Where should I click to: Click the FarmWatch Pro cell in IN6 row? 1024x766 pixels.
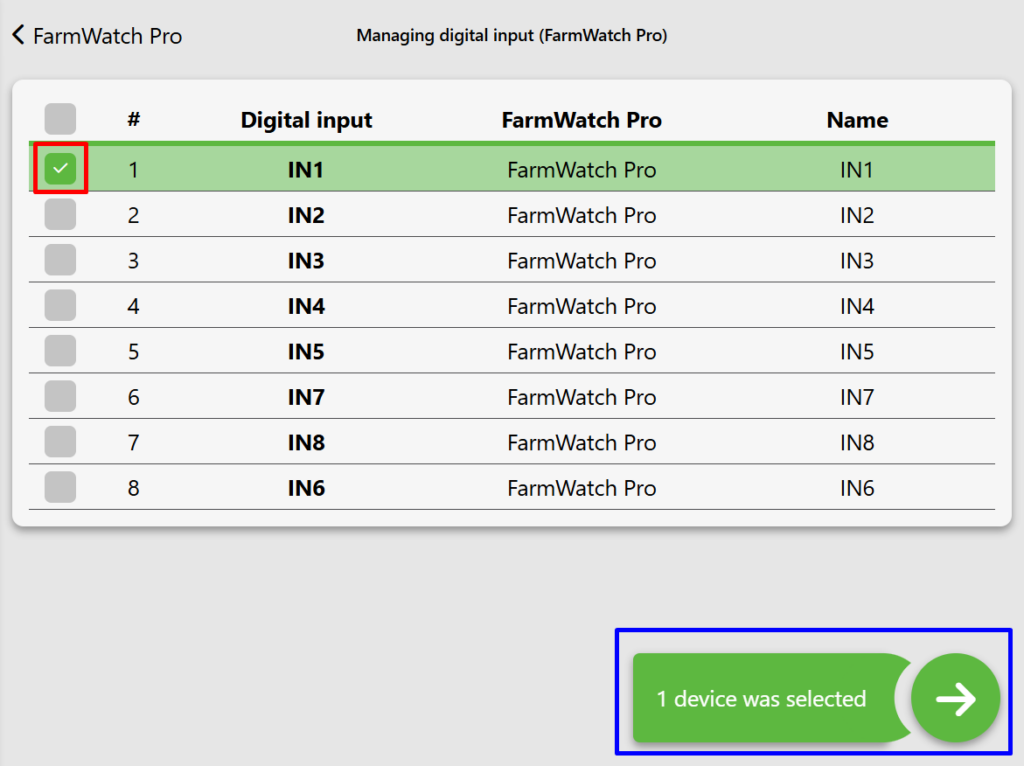point(581,488)
